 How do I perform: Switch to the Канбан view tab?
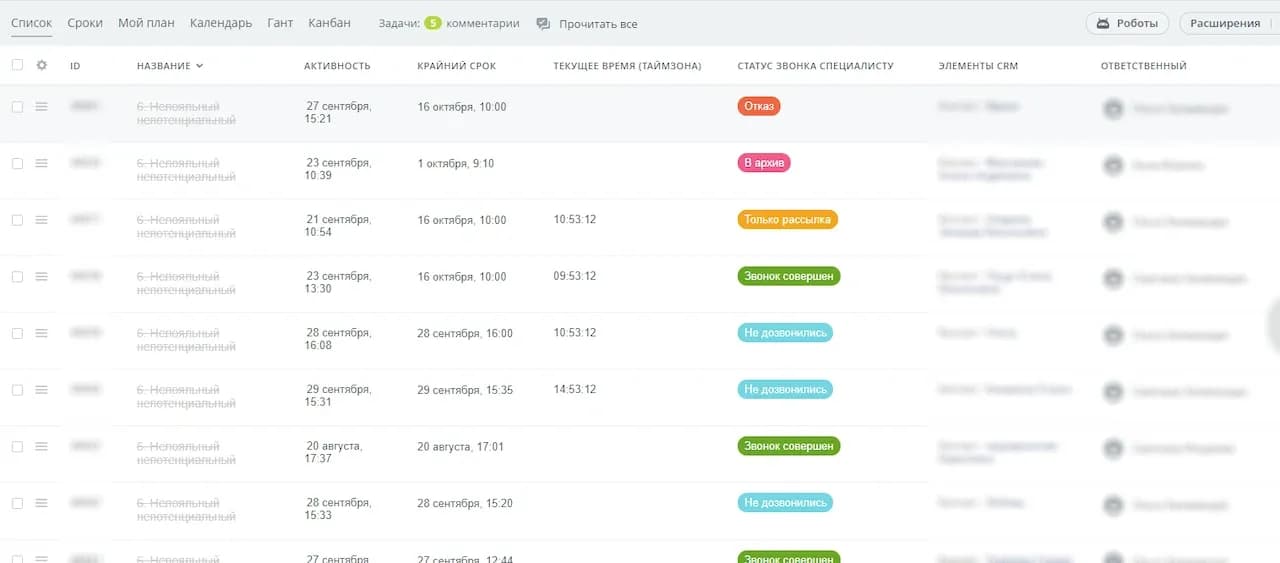point(329,23)
